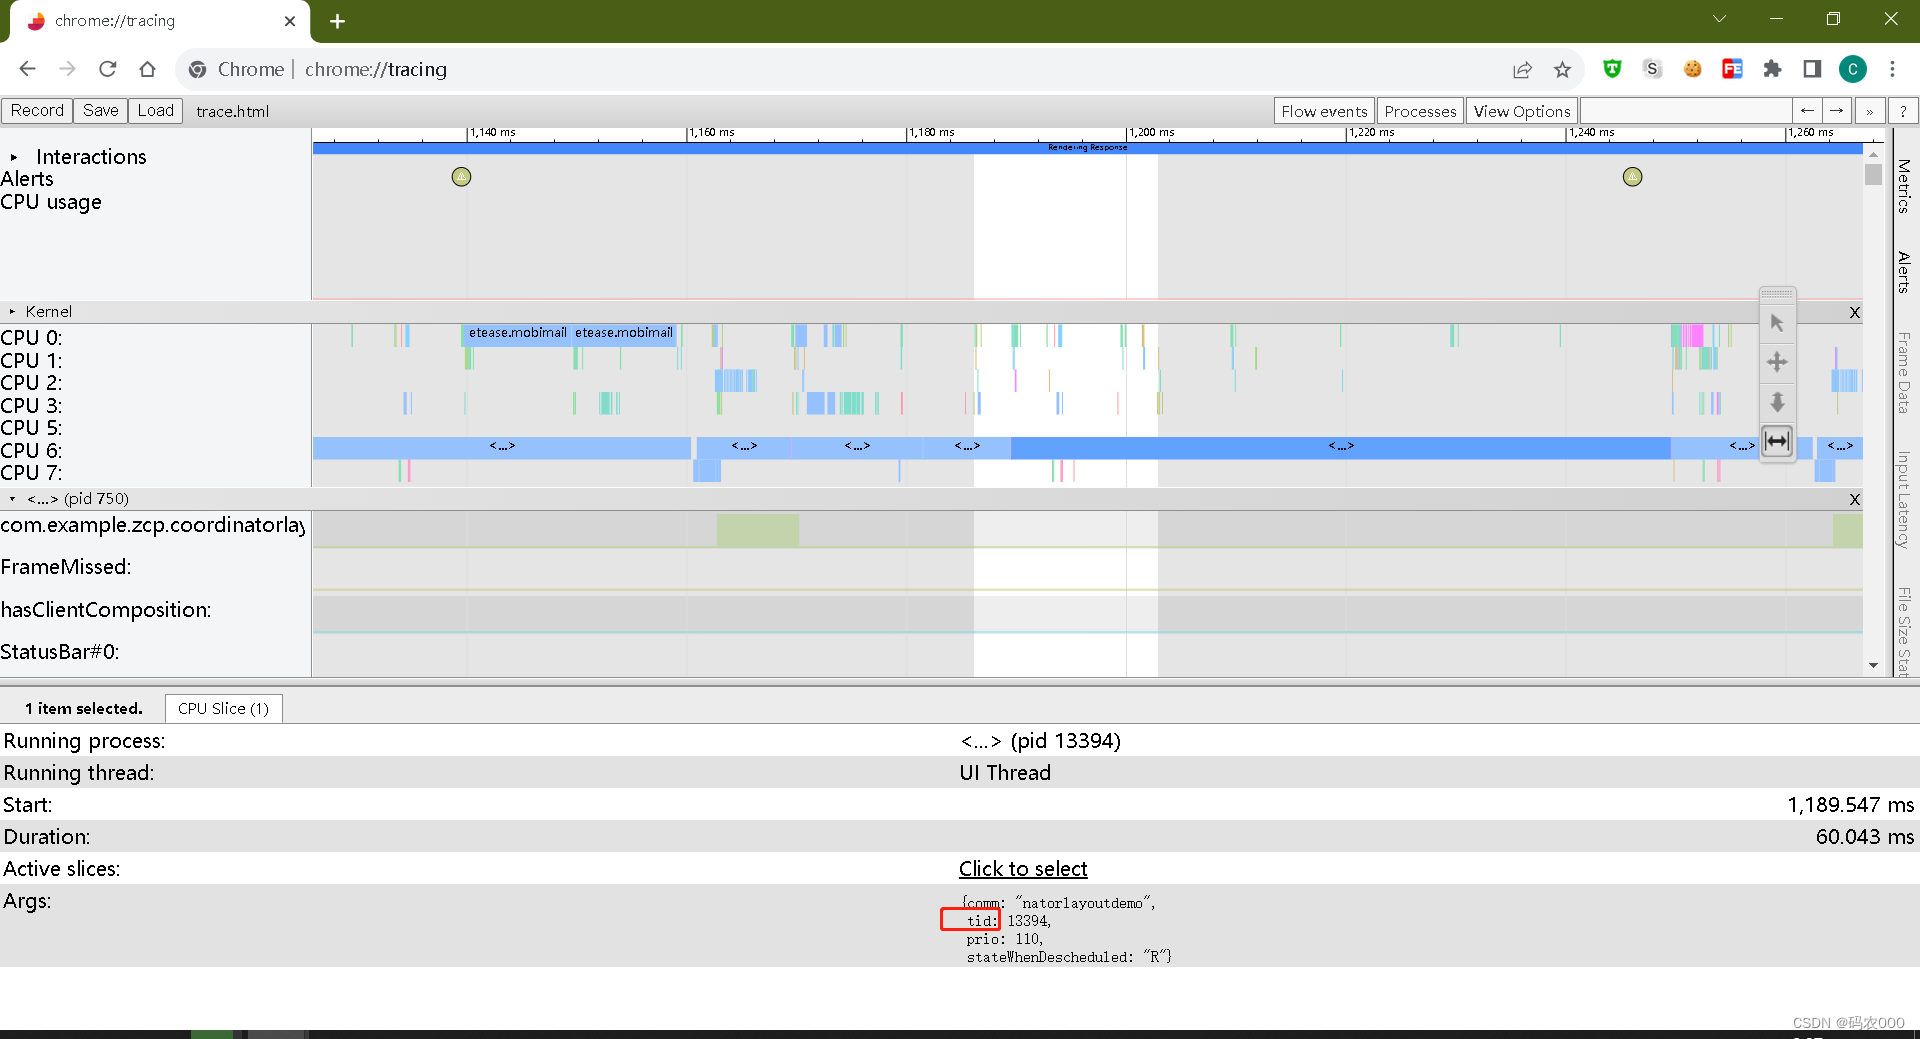Open the Extensions puzzle menu
This screenshot has height=1039, width=1920.
(1772, 69)
